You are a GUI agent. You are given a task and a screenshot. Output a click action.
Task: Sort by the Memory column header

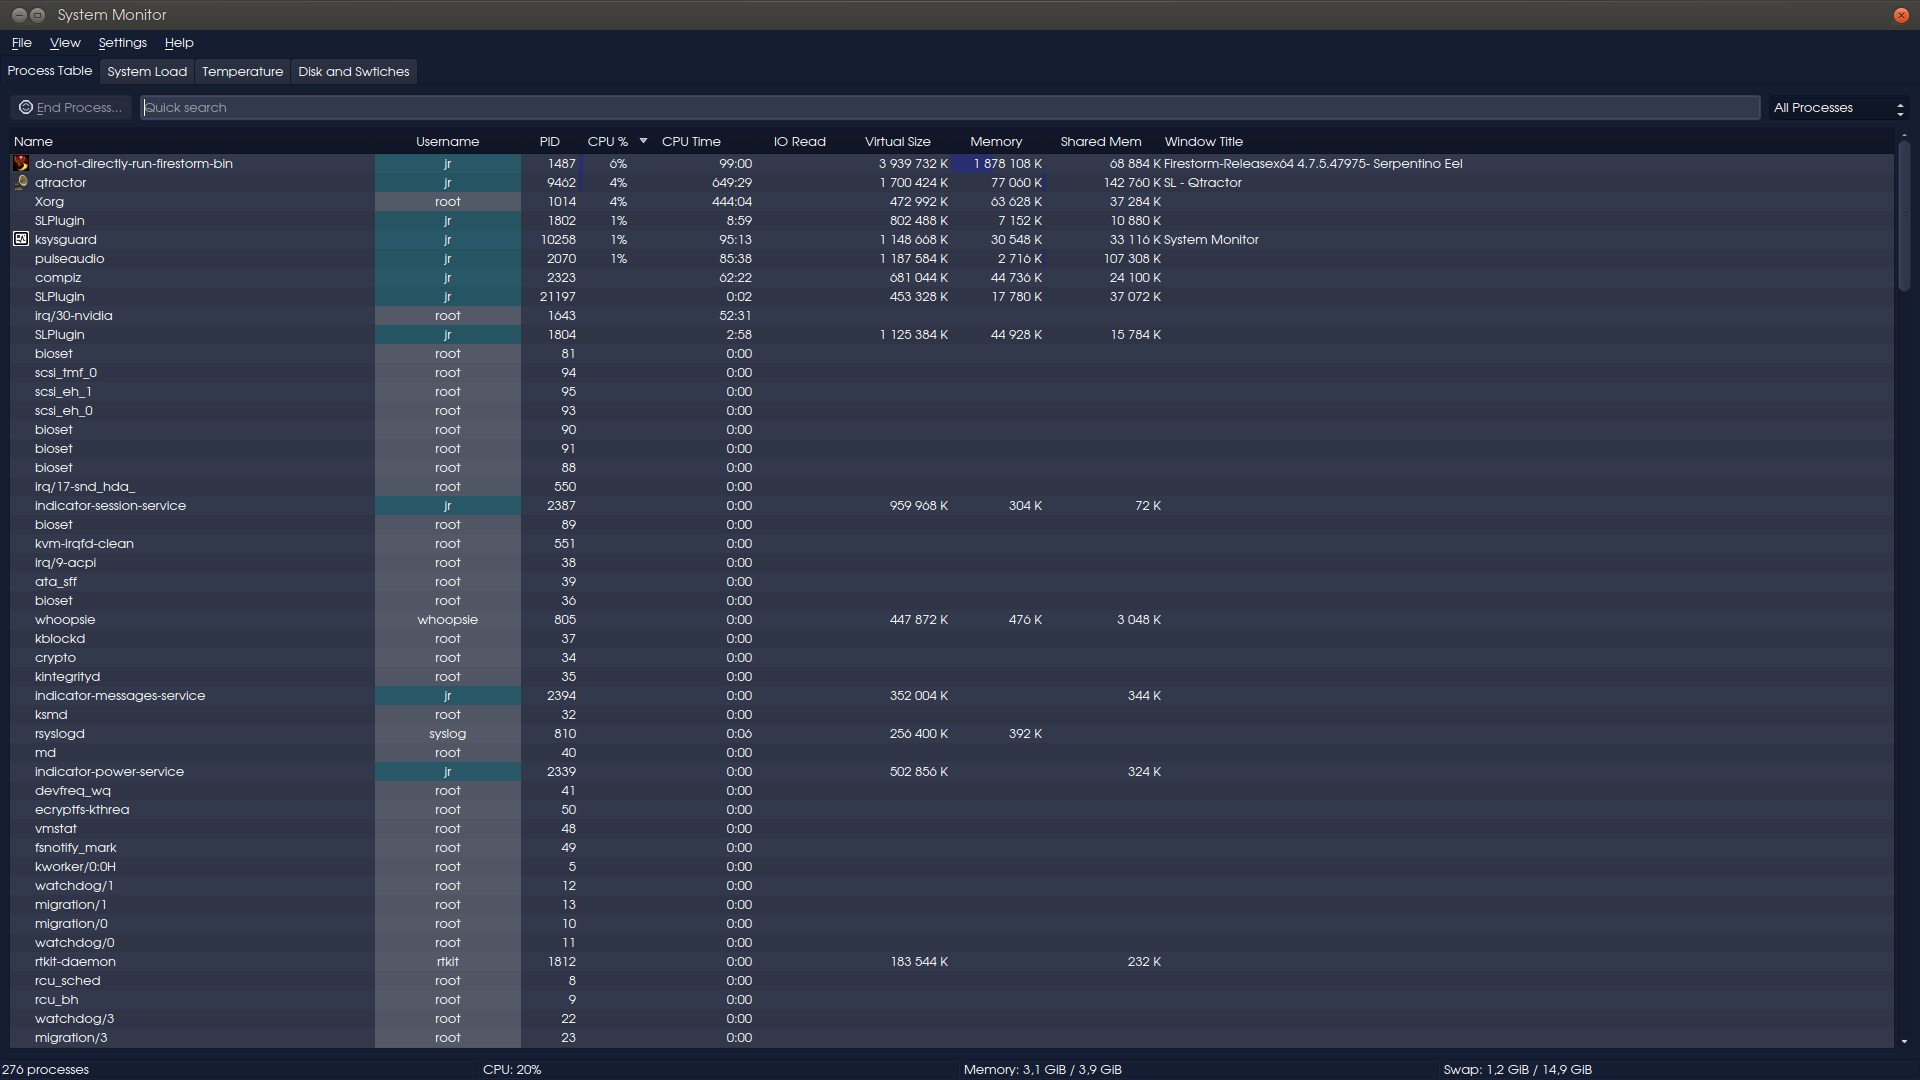[996, 141]
